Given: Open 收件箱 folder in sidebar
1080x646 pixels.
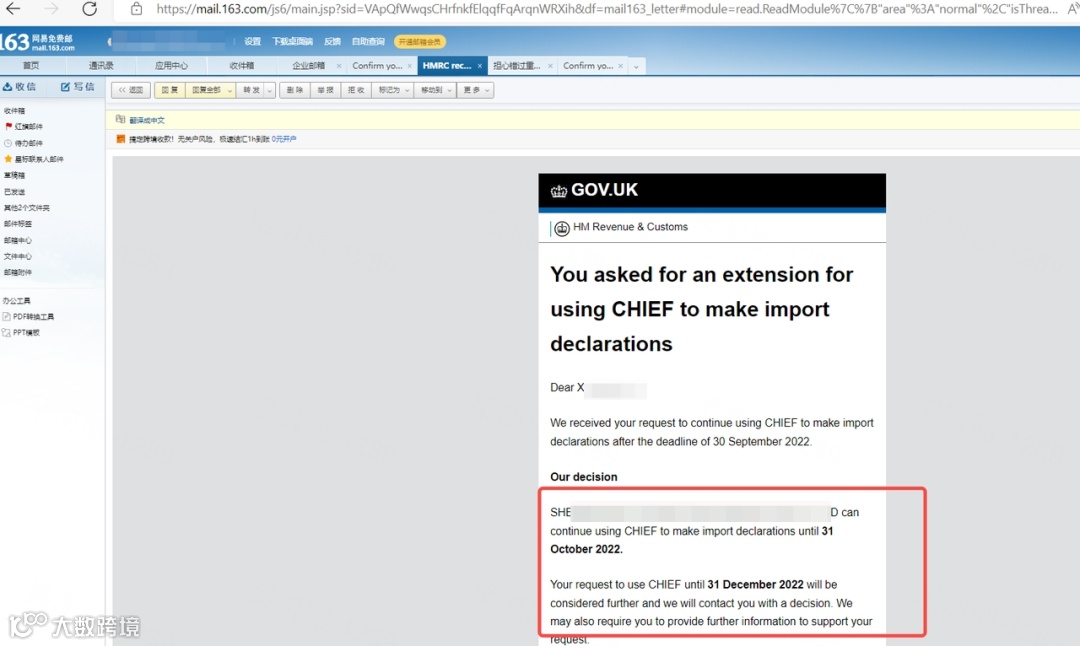Looking at the screenshot, I should click(x=14, y=110).
